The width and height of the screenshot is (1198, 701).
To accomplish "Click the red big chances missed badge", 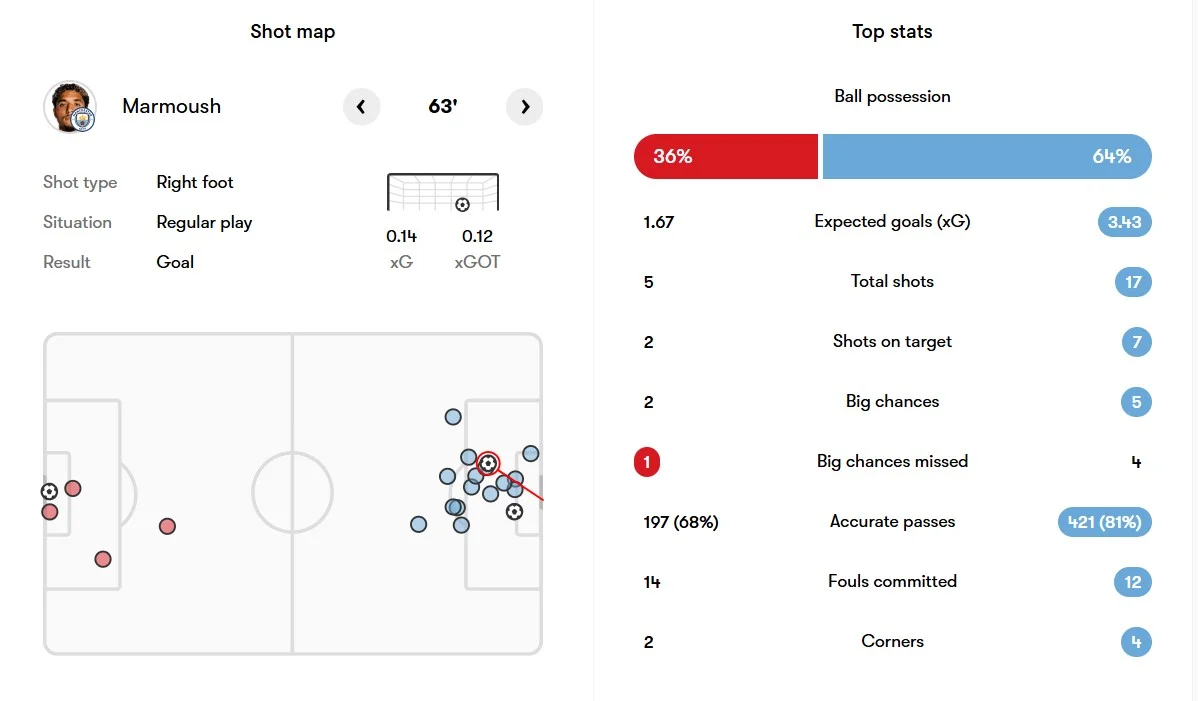I will 647,462.
